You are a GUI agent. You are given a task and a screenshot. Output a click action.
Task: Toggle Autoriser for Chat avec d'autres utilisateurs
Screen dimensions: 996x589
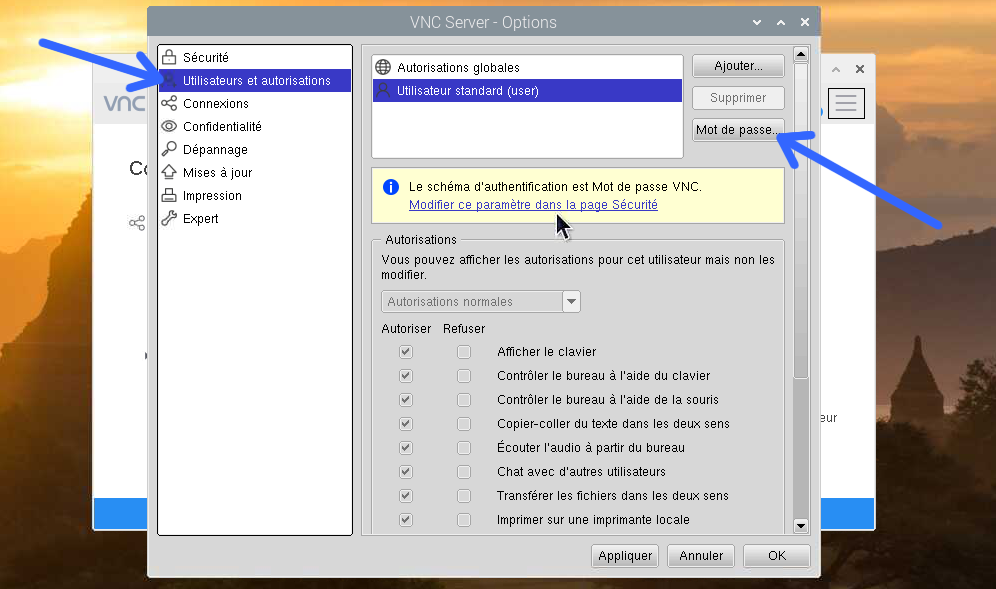[x=406, y=472]
